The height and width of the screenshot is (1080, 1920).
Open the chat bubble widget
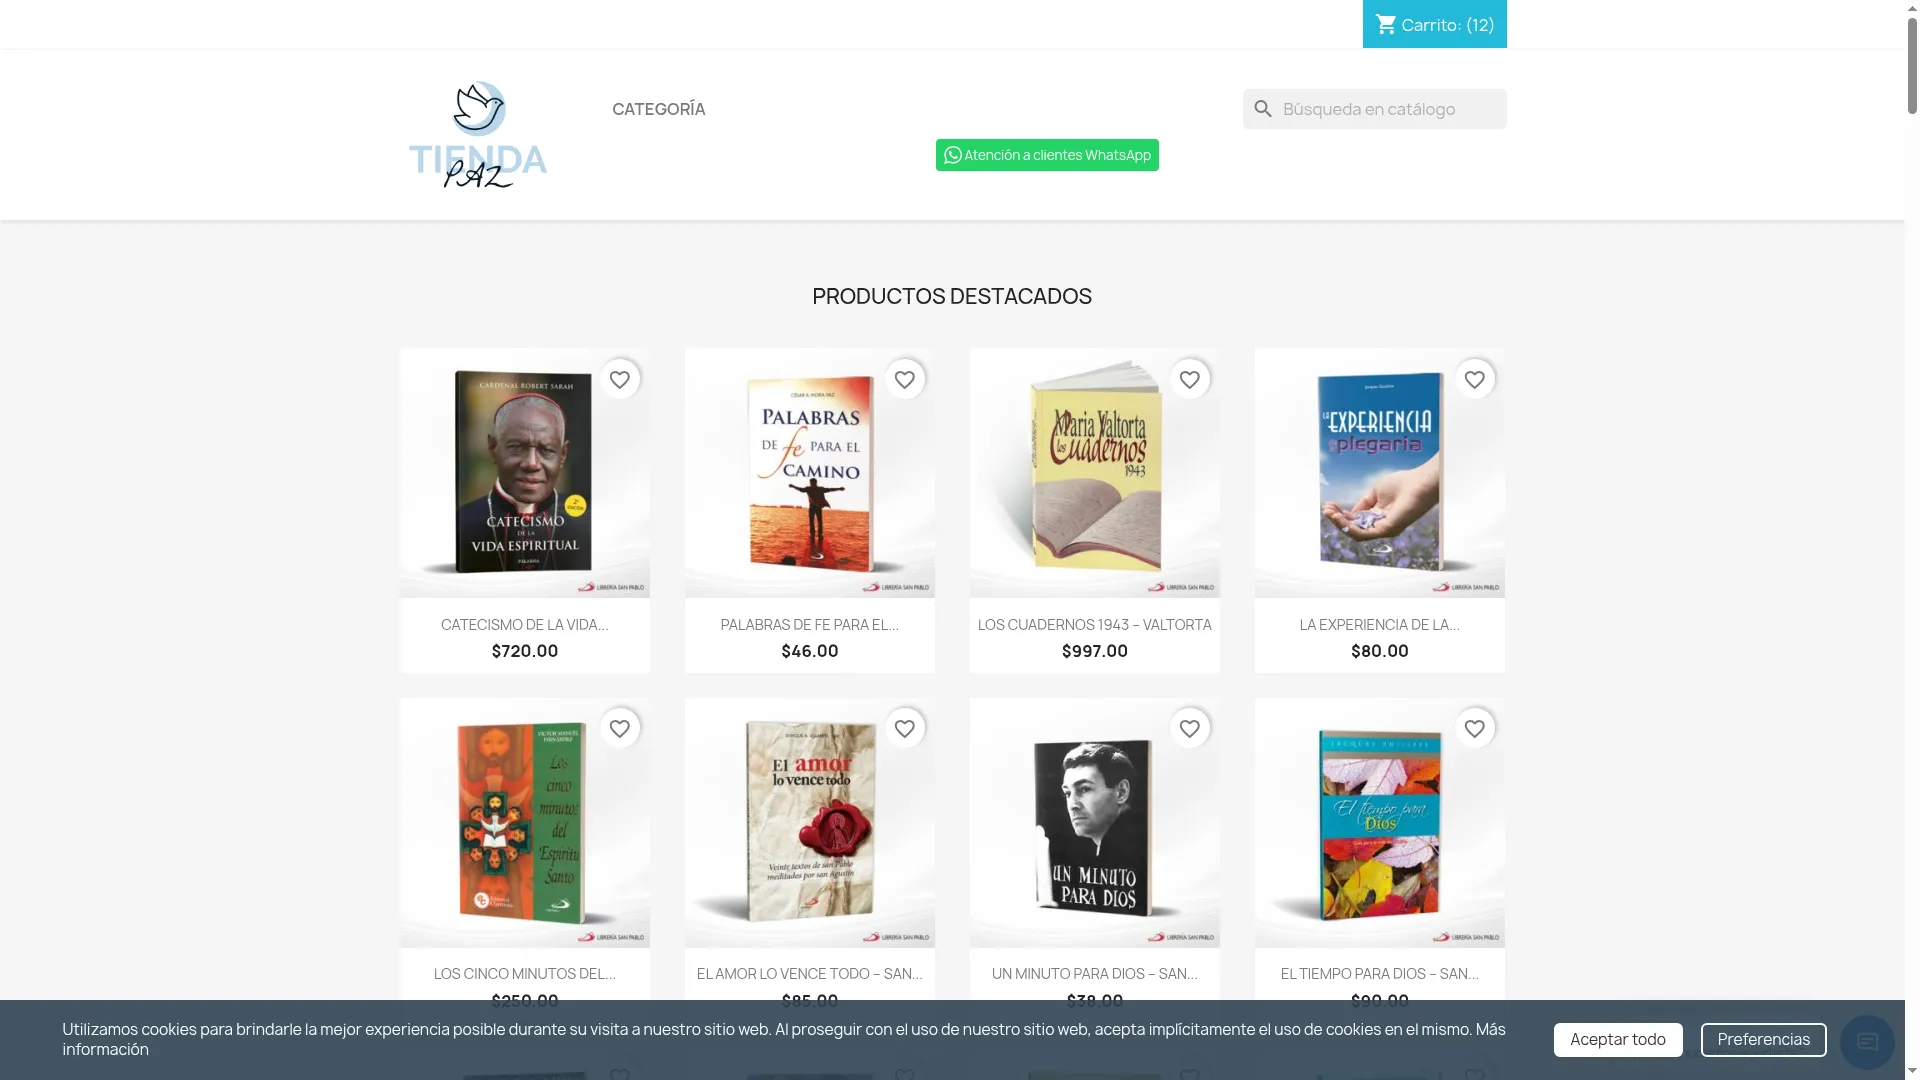1867,1042
